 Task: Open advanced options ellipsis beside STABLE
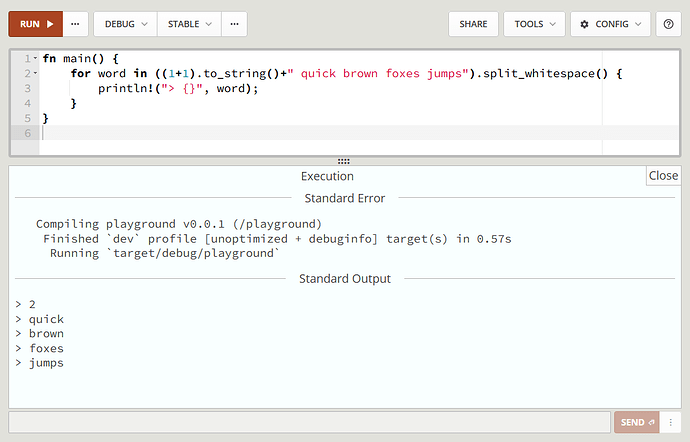pyautogui.click(x=235, y=24)
